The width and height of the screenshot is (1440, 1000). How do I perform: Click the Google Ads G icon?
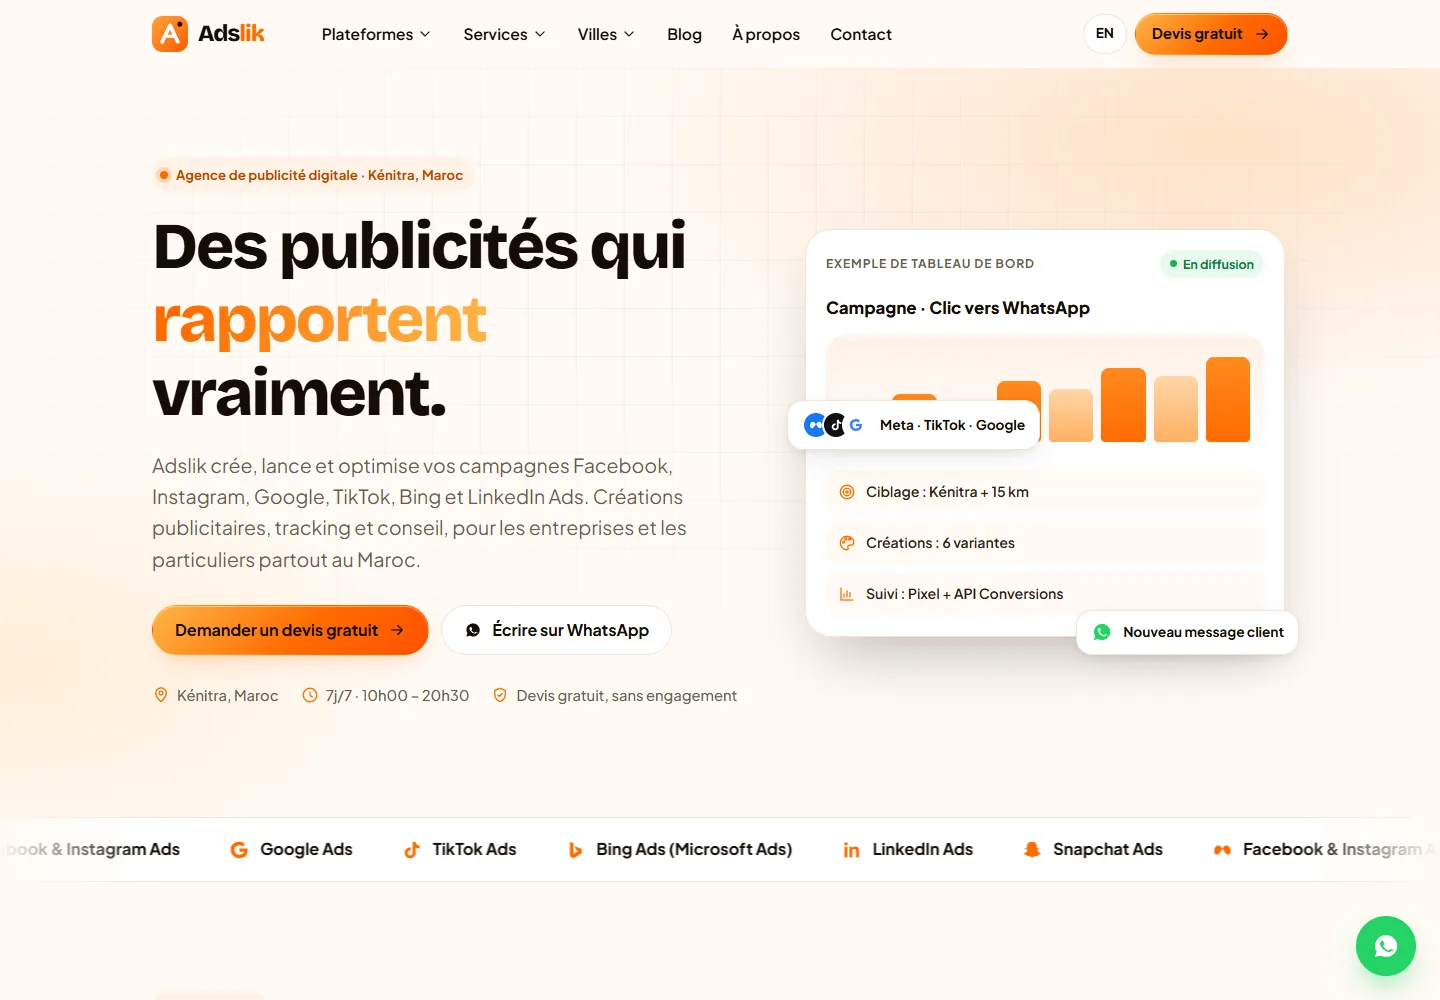coord(239,850)
